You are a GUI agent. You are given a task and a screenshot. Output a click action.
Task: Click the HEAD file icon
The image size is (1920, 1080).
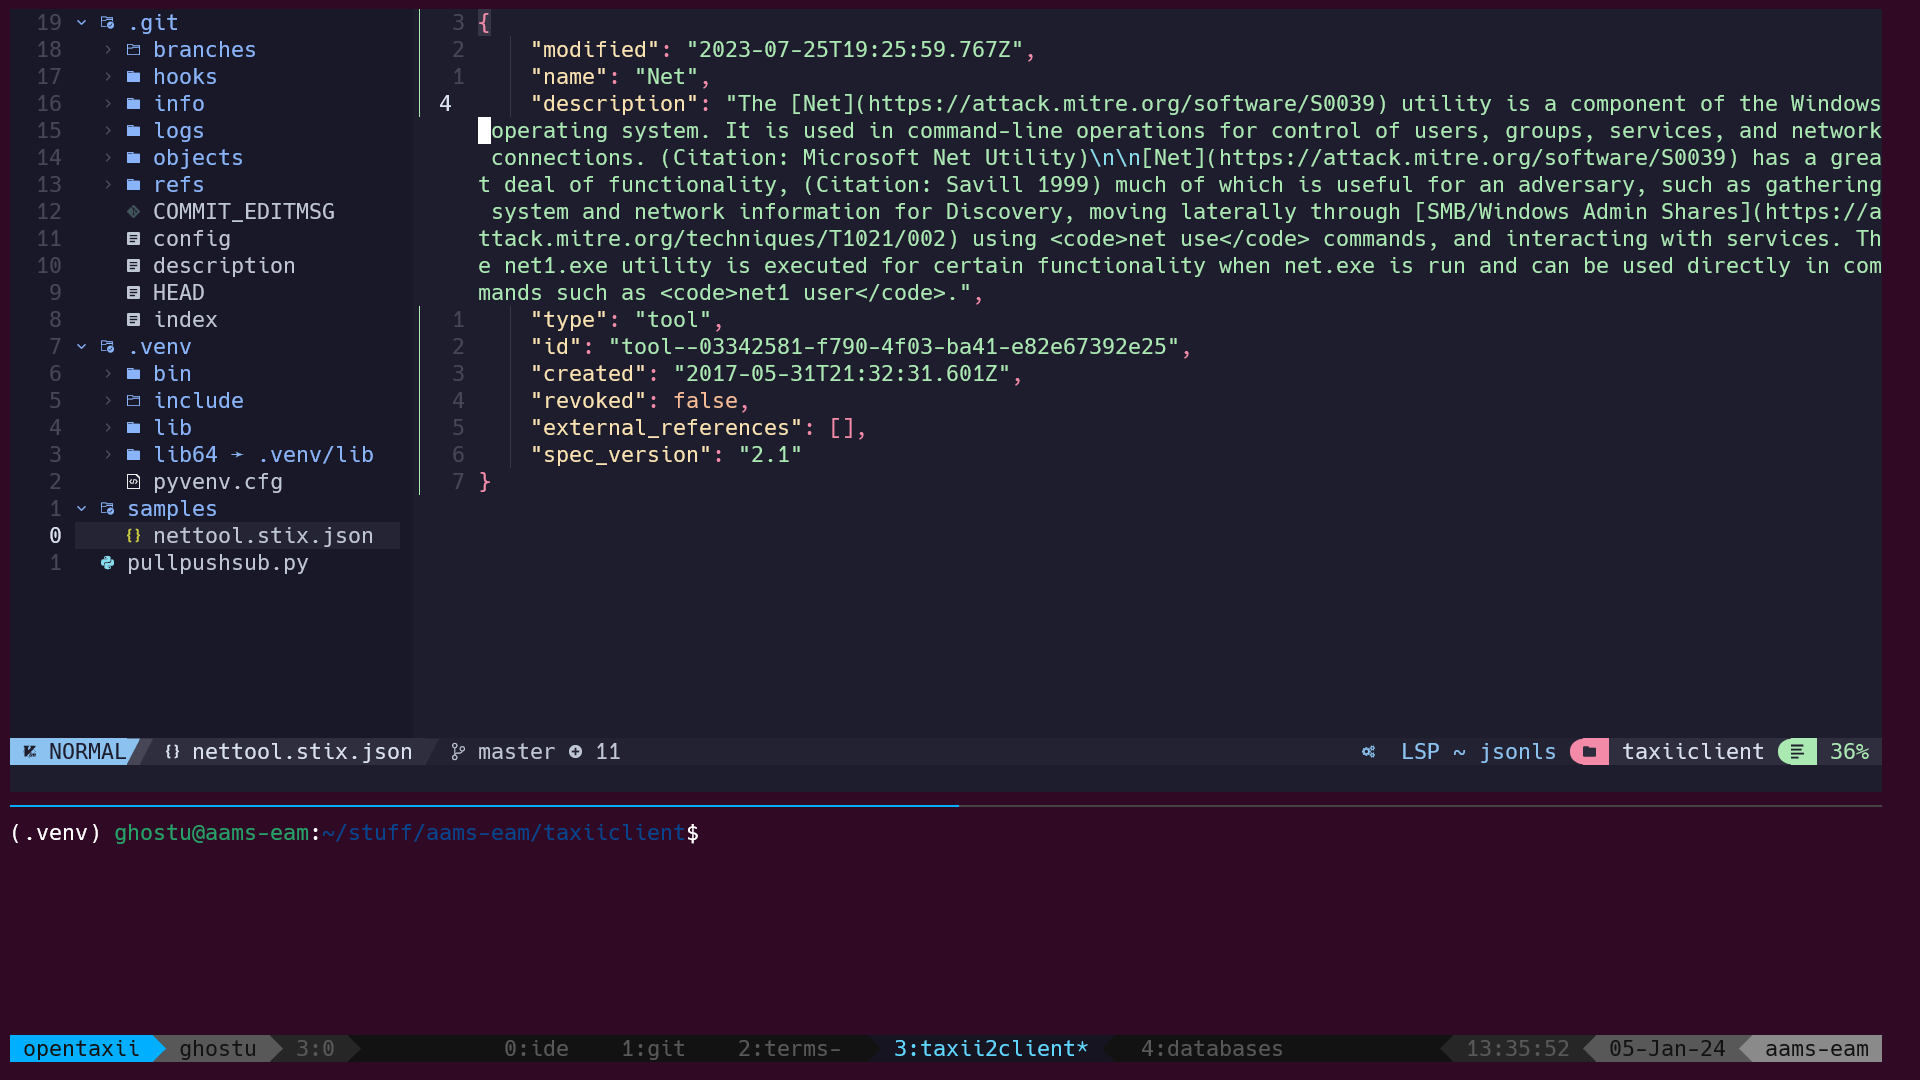(x=134, y=292)
